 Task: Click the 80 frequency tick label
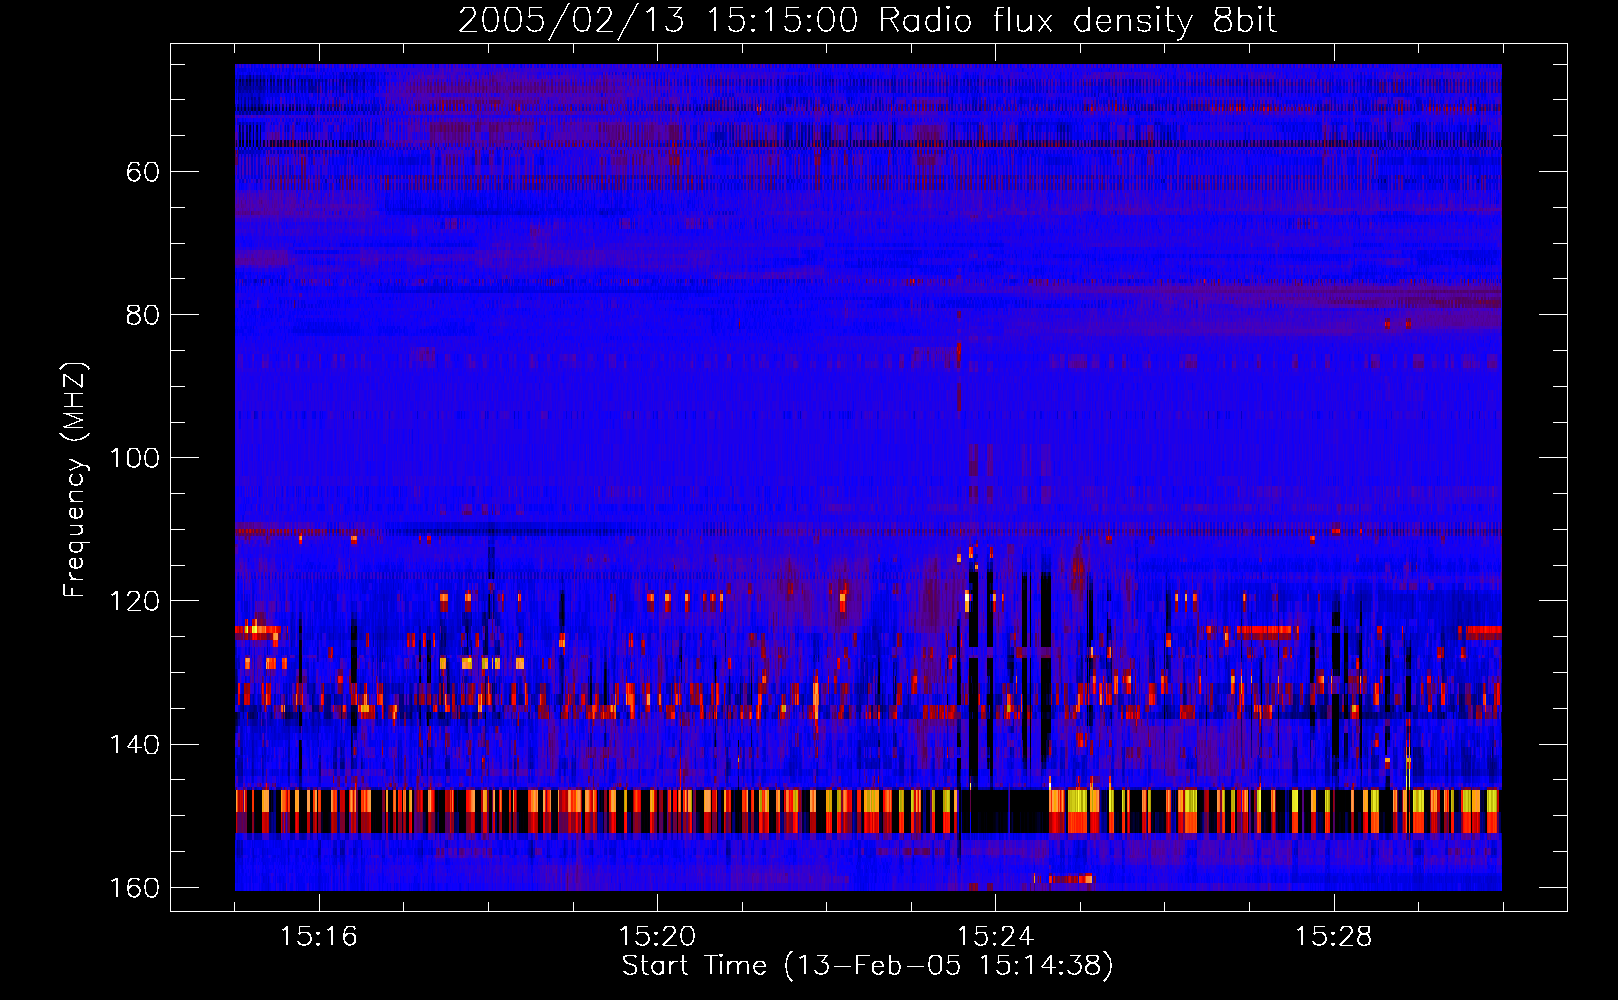(143, 315)
